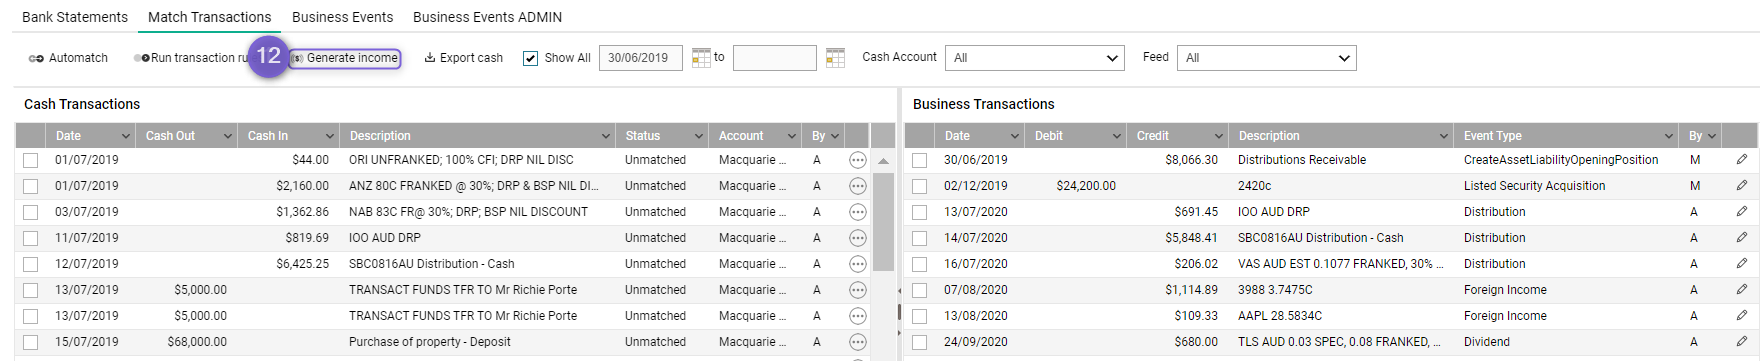
Task: Open Credit column filter arrow
Action: pos(1219,136)
